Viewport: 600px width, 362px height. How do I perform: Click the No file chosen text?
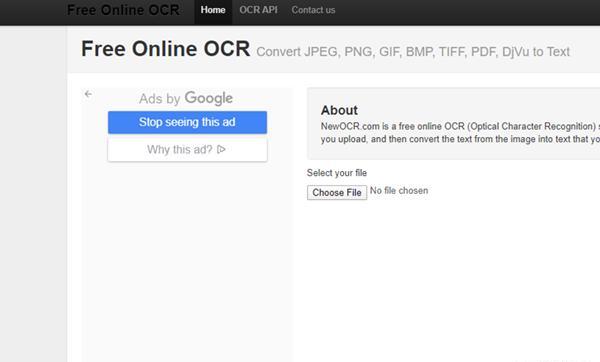(x=399, y=191)
